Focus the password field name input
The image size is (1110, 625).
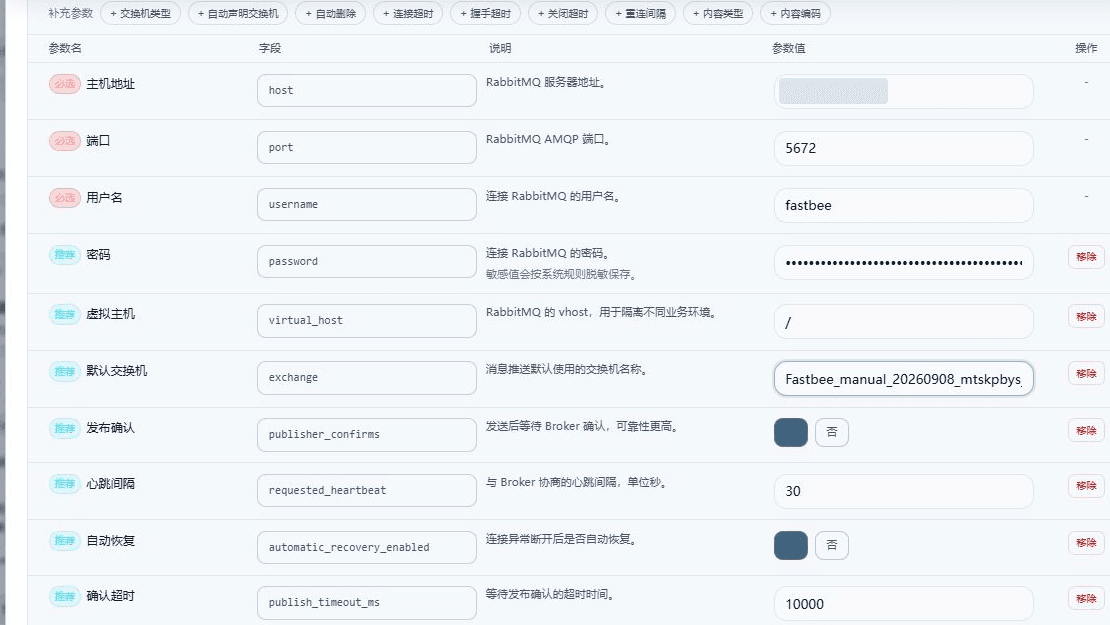point(367,261)
